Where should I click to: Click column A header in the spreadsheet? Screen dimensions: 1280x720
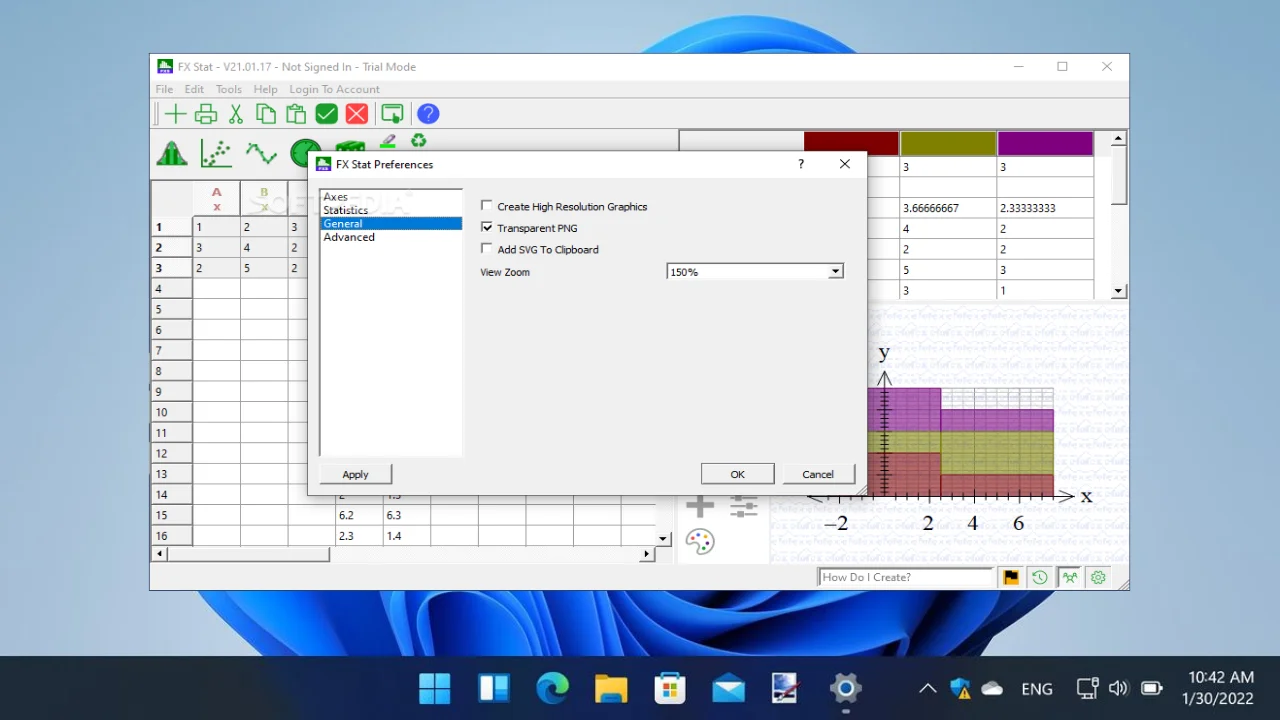[x=216, y=198]
